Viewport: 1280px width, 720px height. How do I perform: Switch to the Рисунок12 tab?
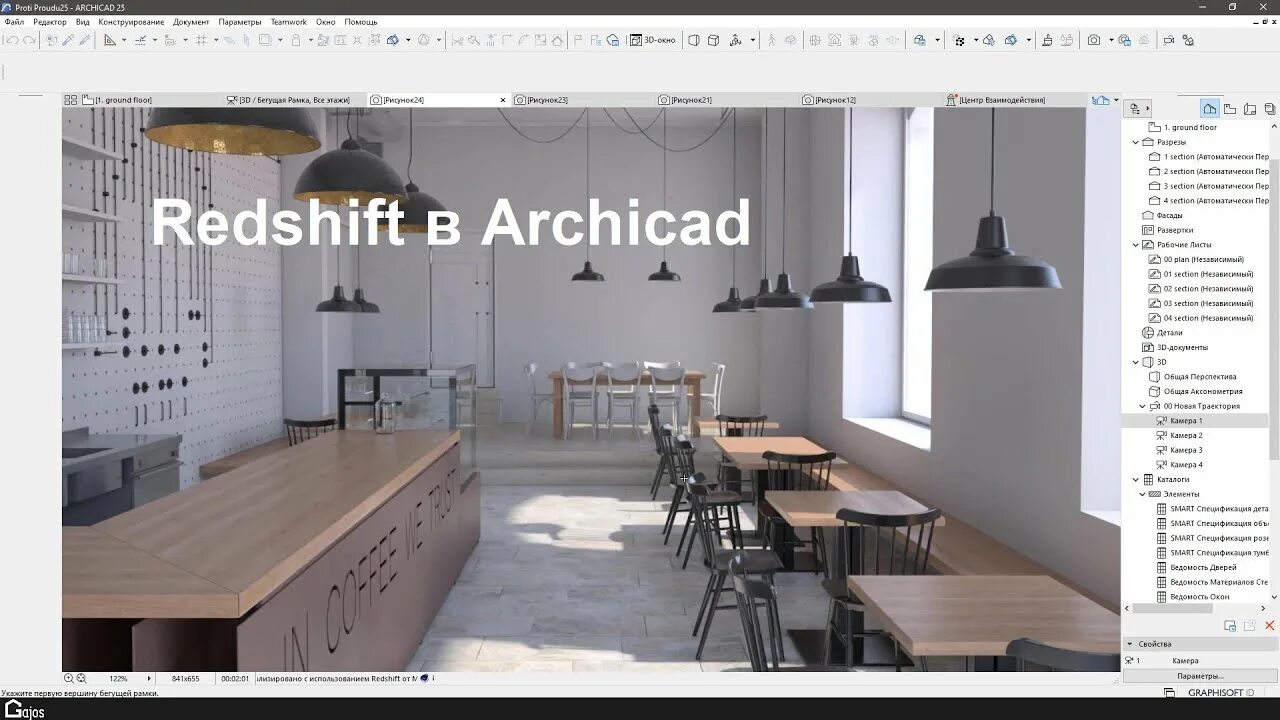872,100
